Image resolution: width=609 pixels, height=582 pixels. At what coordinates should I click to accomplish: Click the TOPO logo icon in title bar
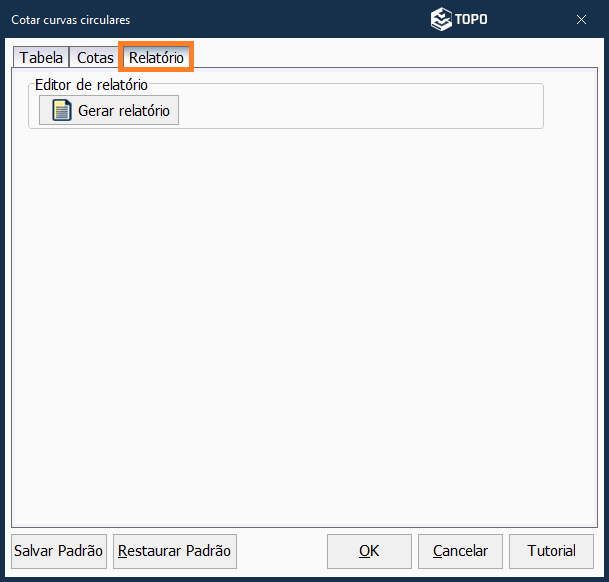point(441,19)
